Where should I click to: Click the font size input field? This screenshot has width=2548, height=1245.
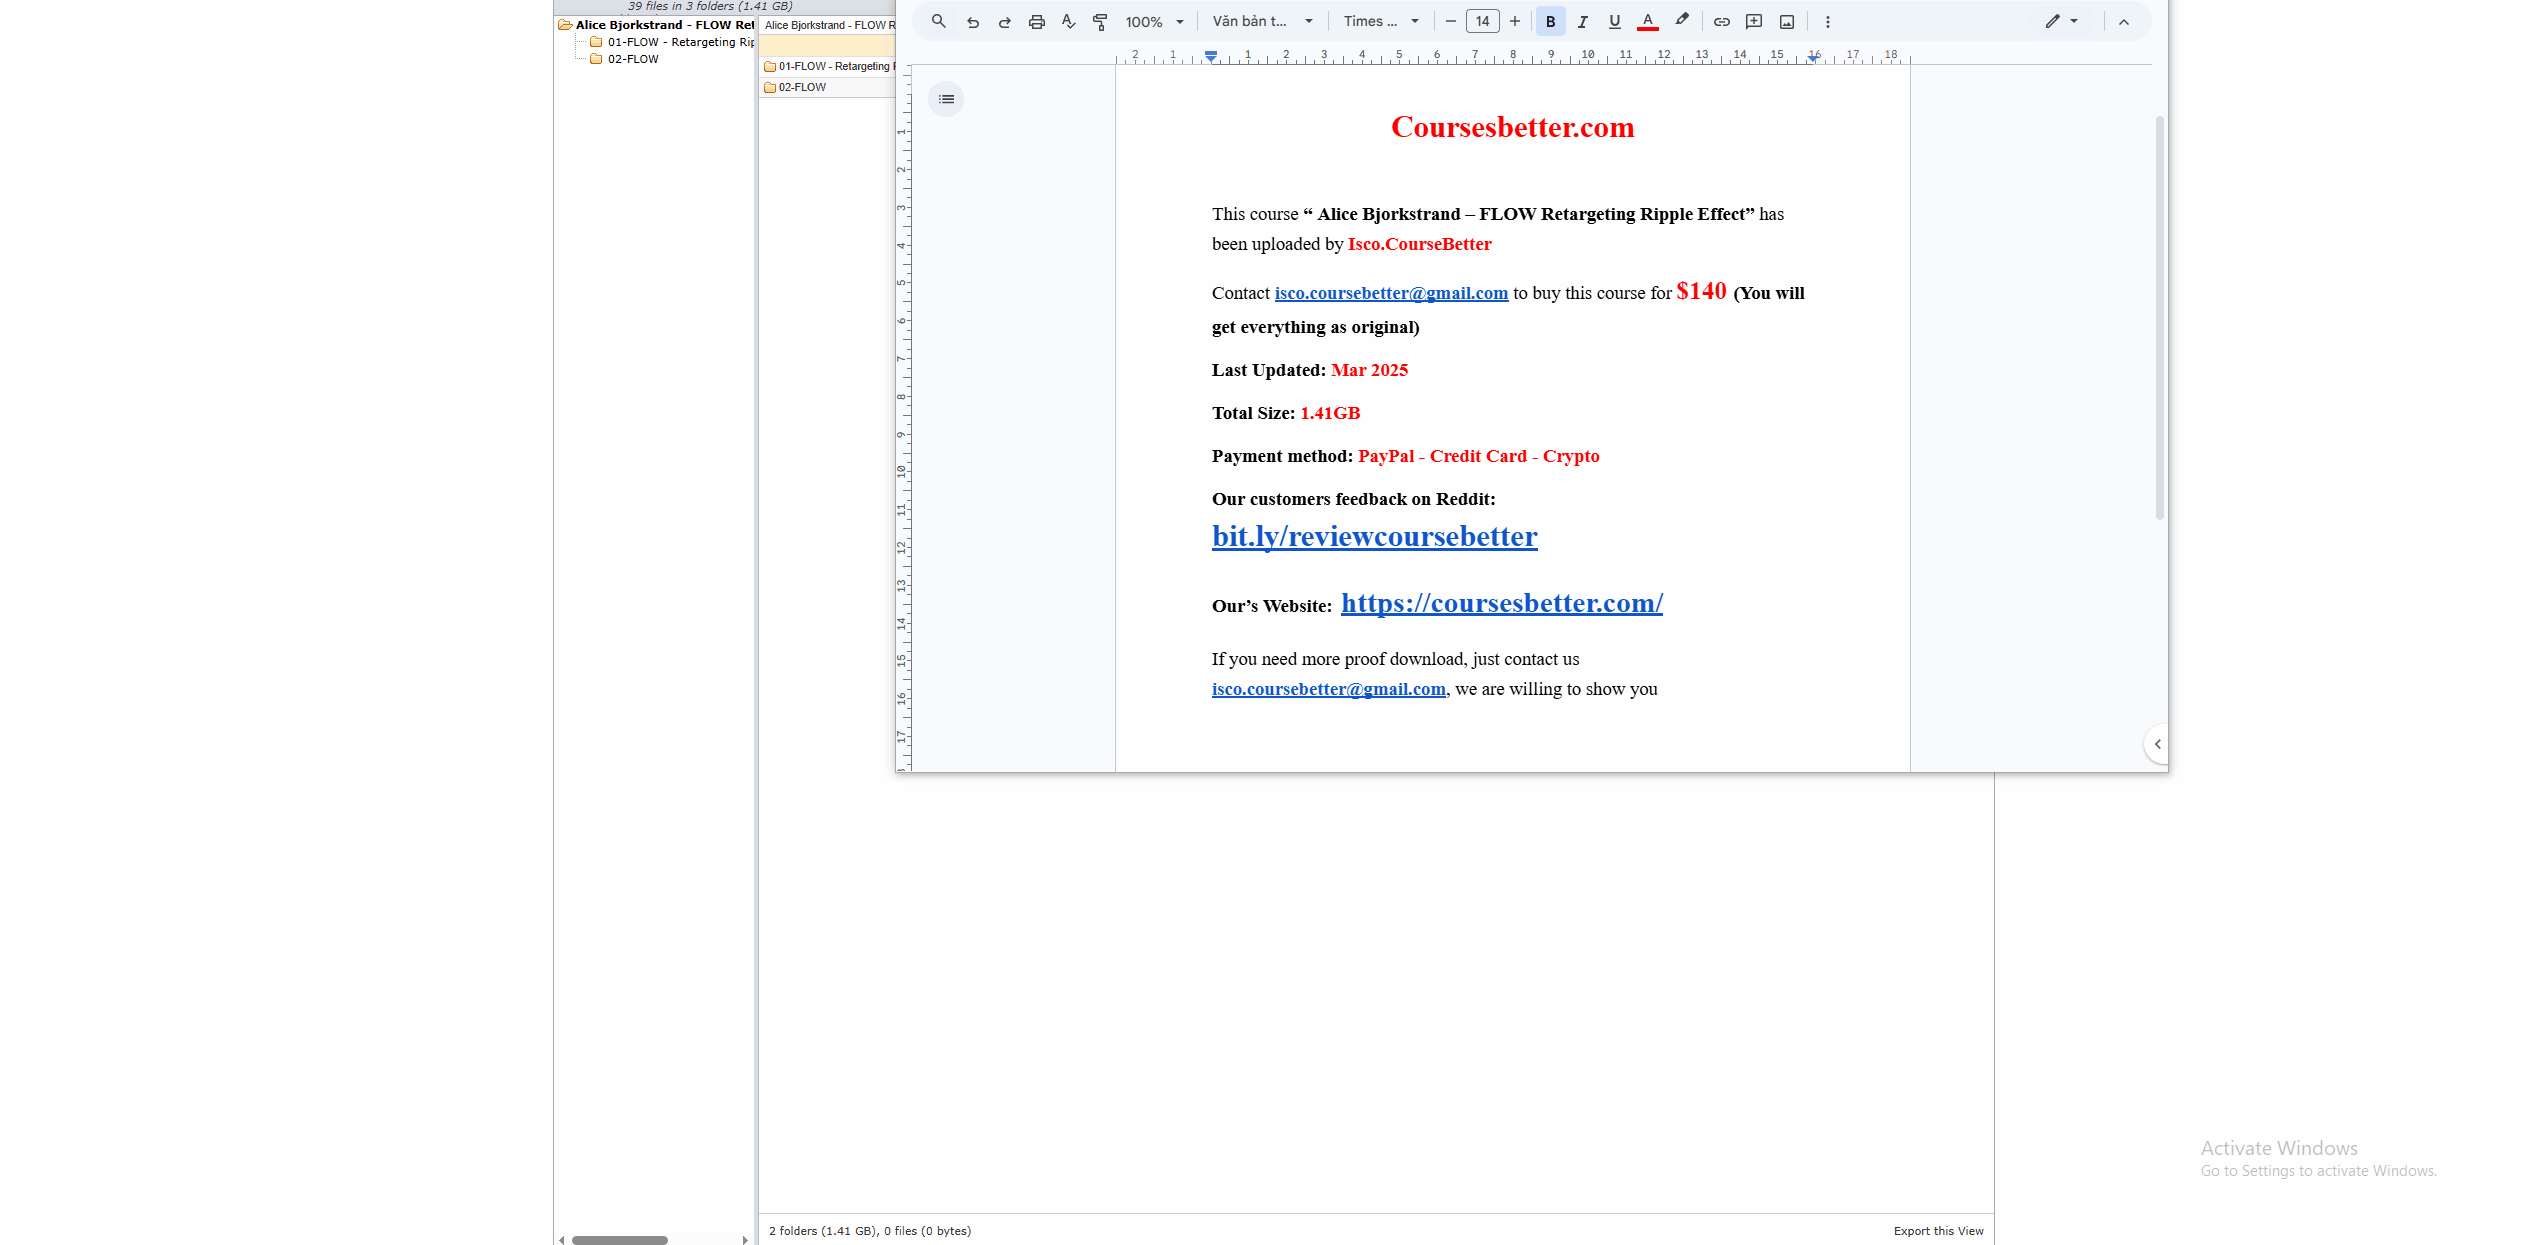(1482, 21)
